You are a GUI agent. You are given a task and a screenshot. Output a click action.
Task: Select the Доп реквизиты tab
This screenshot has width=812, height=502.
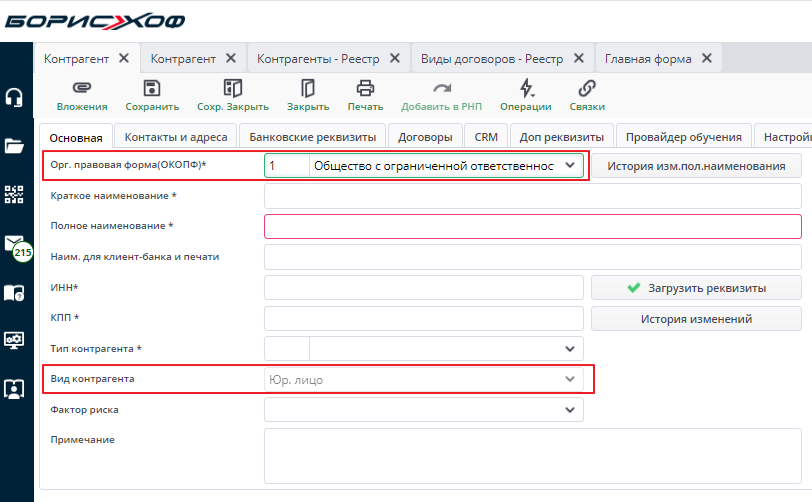click(x=562, y=137)
